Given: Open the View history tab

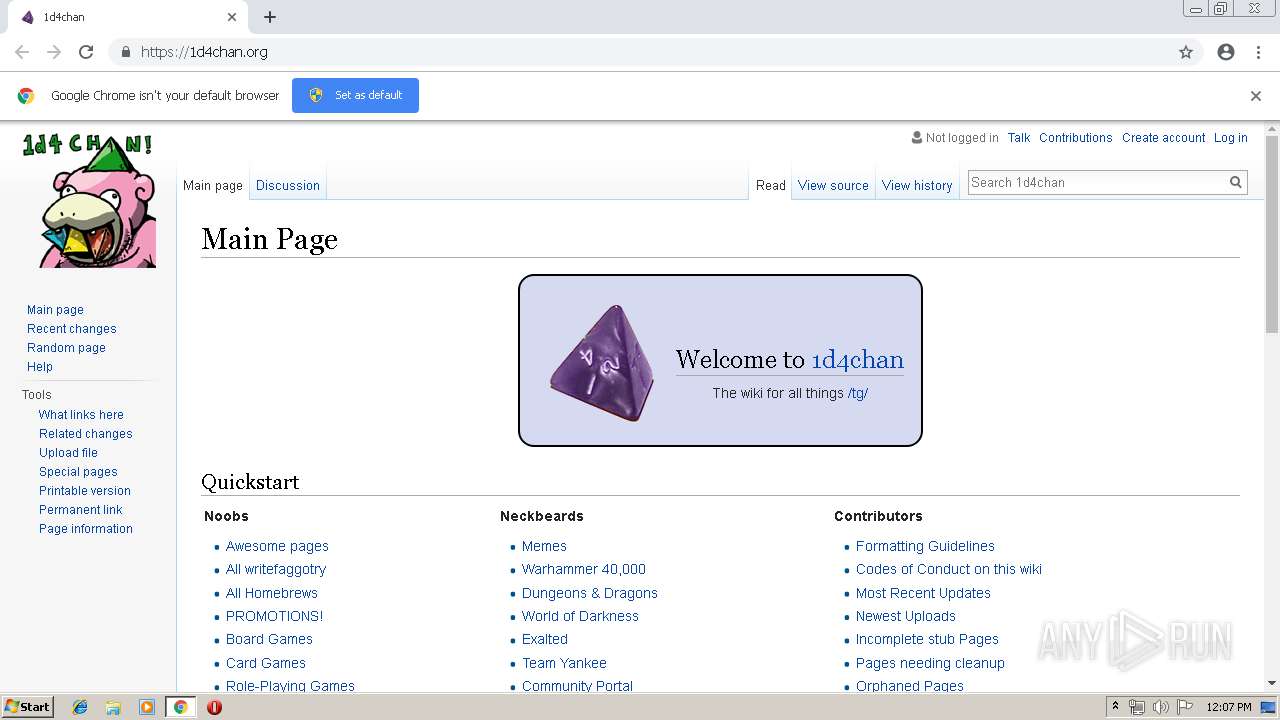Looking at the screenshot, I should (x=917, y=185).
